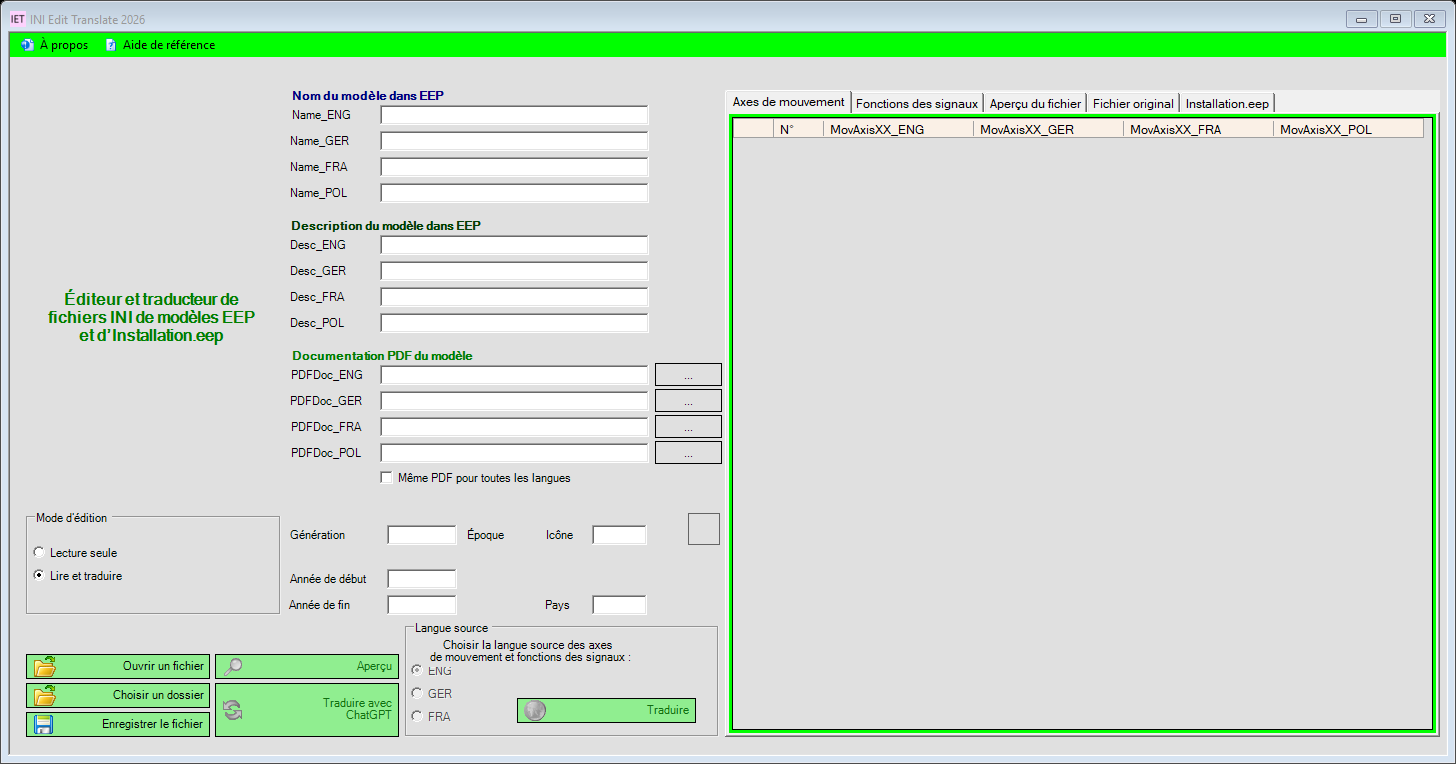Screen dimensions: 1456x764
Task: Click Traduire avec ChatGPT button
Action: (x=307, y=710)
